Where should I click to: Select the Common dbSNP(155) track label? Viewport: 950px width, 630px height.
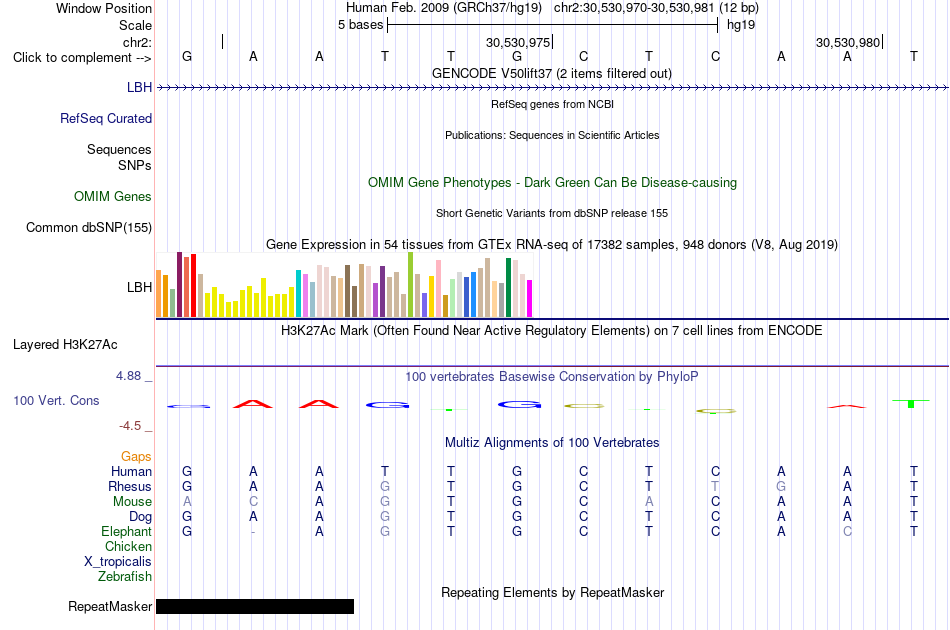pos(88,227)
